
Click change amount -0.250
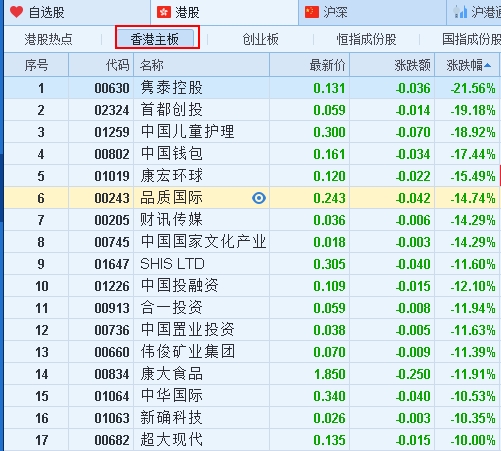[x=413, y=374]
